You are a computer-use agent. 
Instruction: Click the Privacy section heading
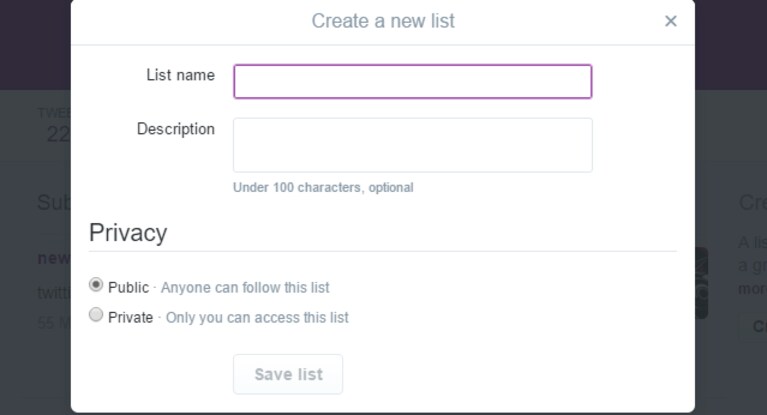coord(128,232)
